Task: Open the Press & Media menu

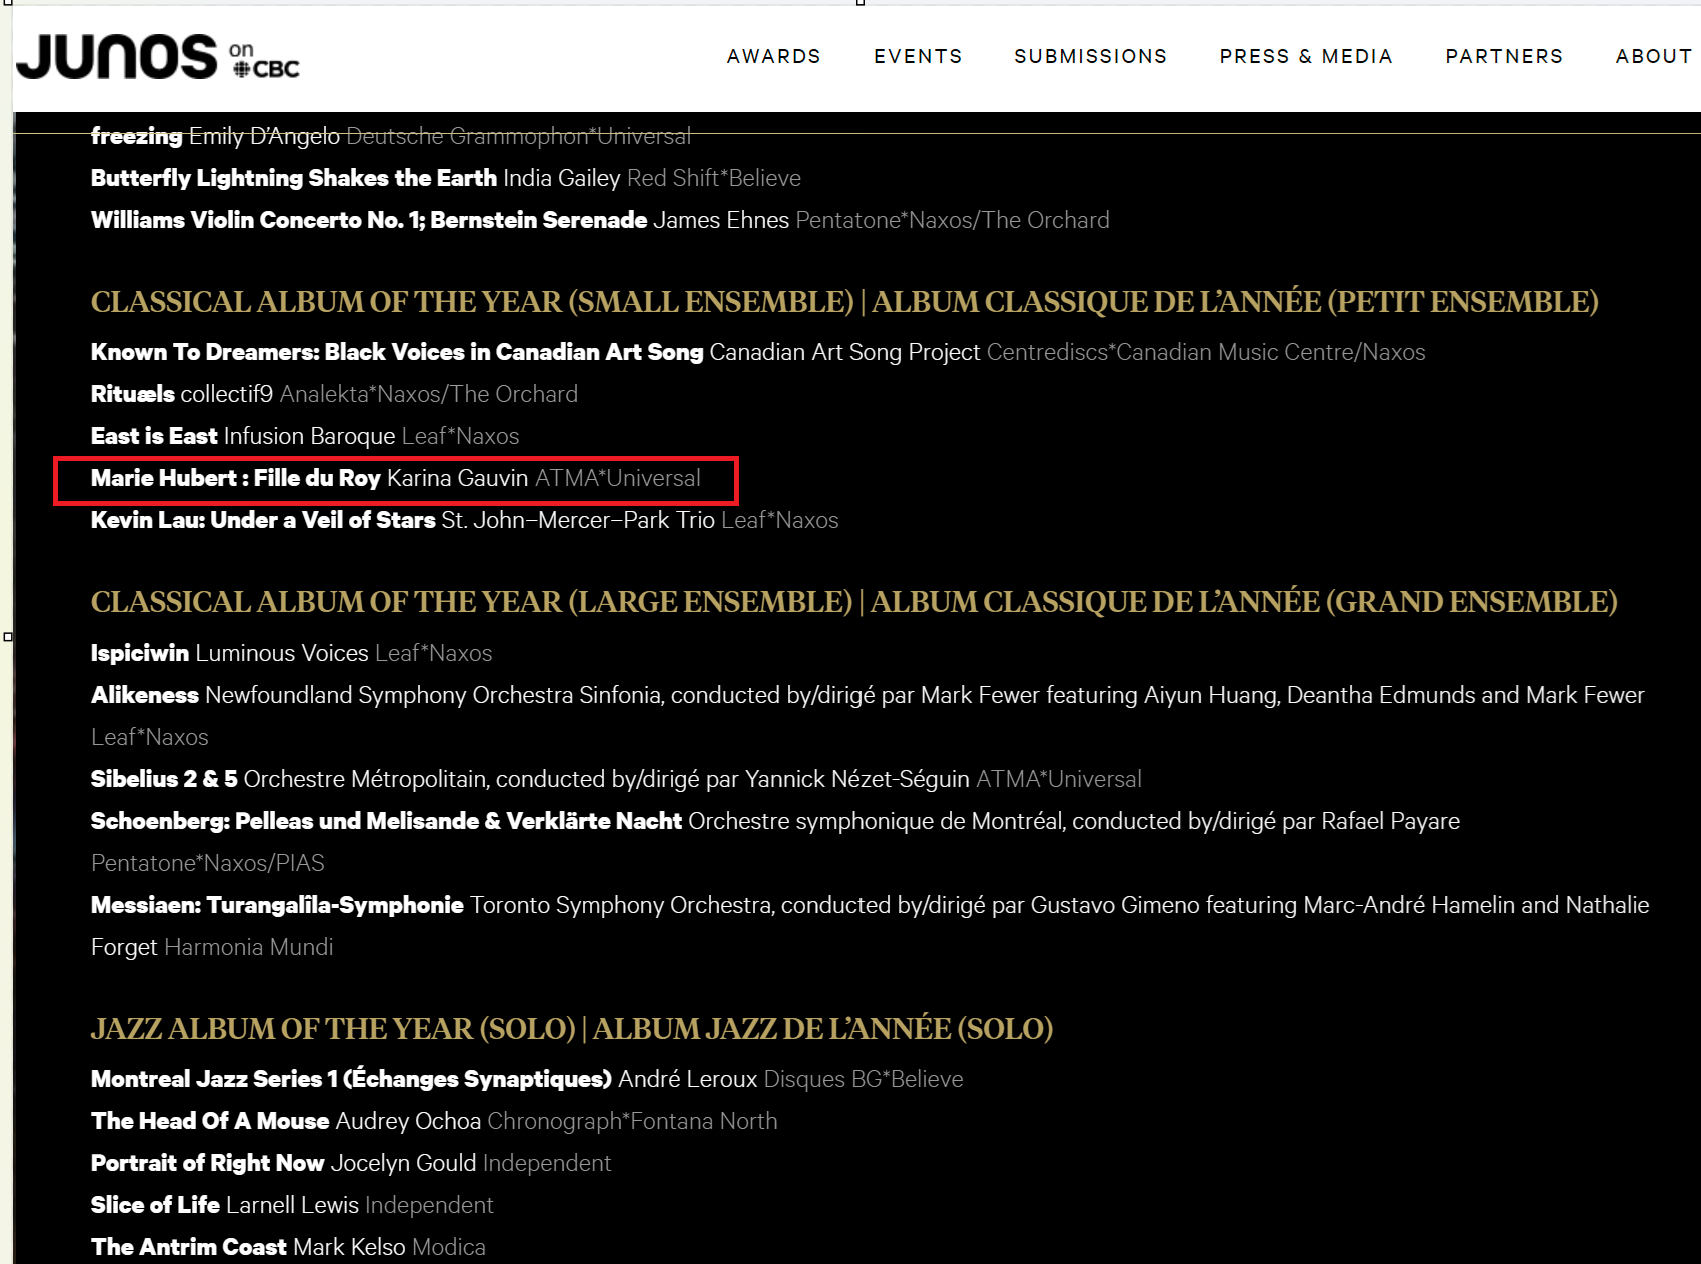Action: click(x=1305, y=56)
